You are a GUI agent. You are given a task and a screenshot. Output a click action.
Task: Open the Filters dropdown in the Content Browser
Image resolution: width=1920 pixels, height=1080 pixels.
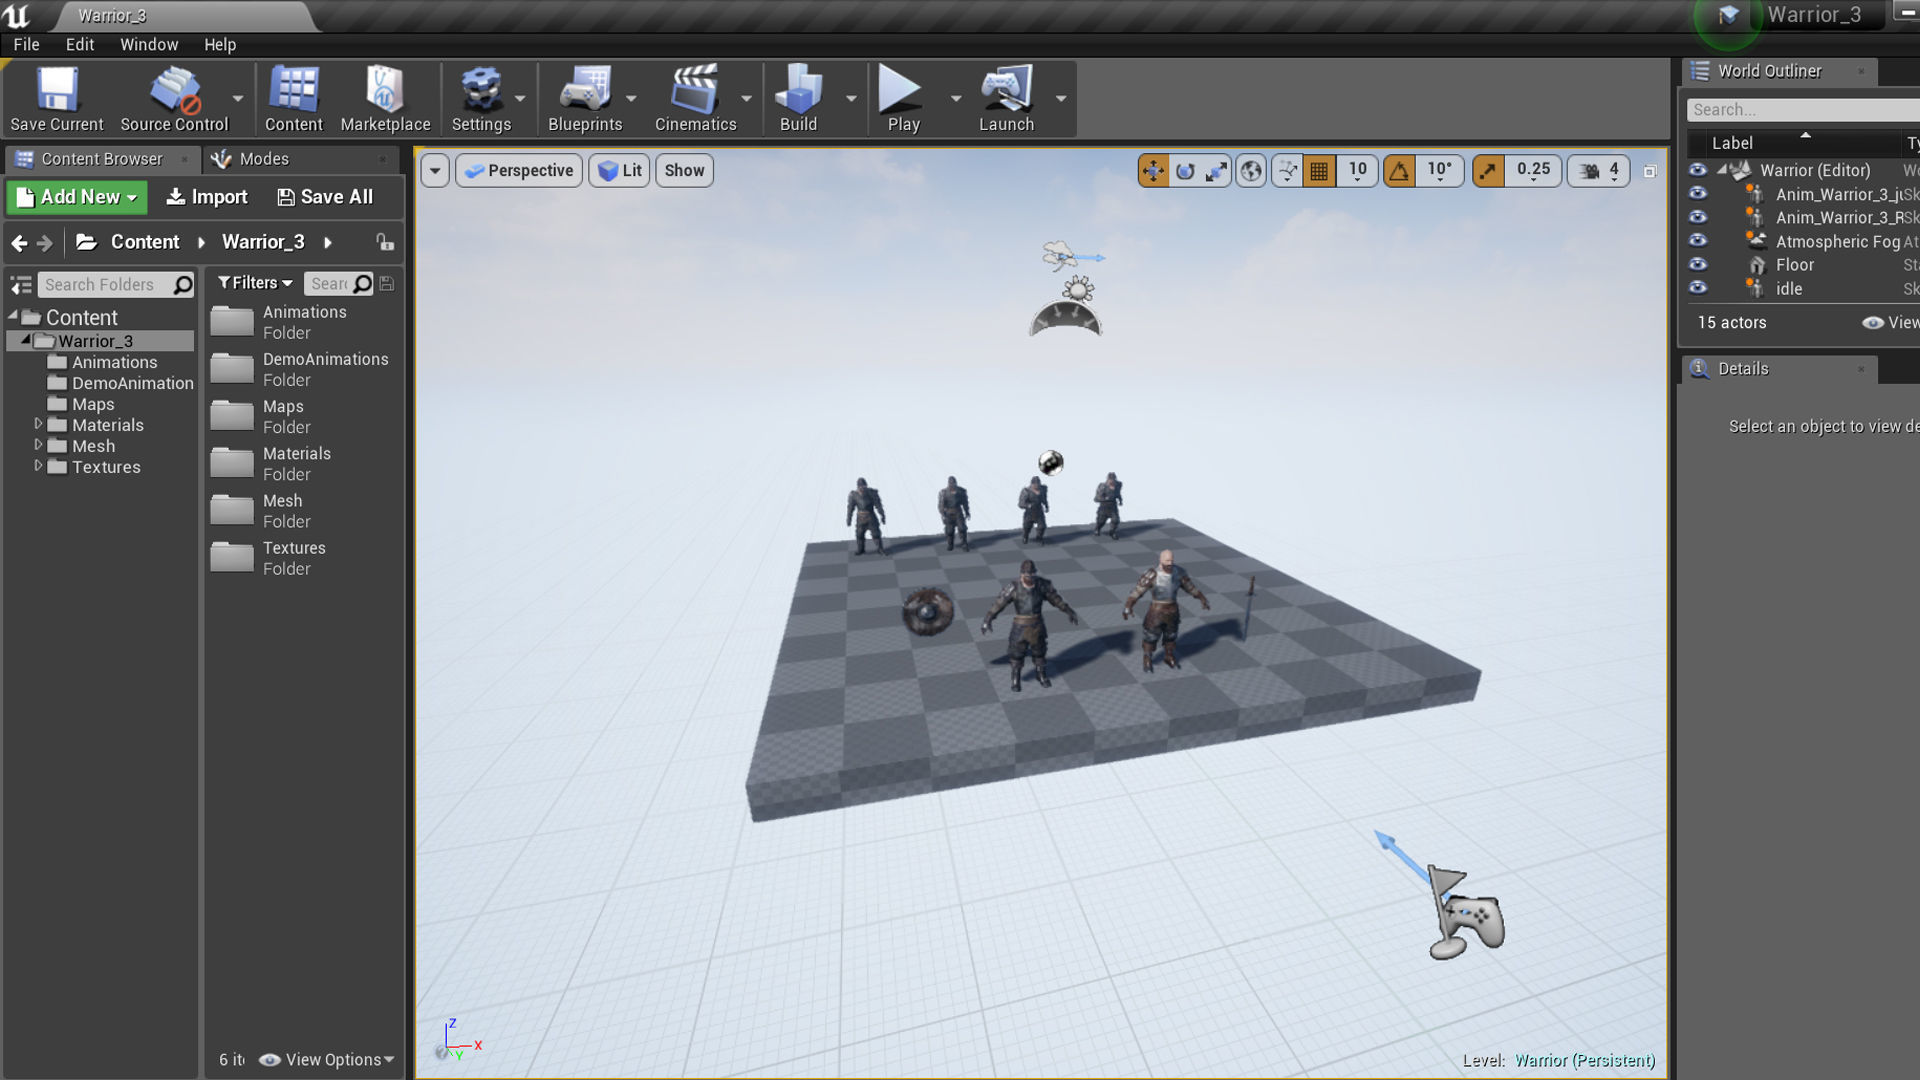255,284
